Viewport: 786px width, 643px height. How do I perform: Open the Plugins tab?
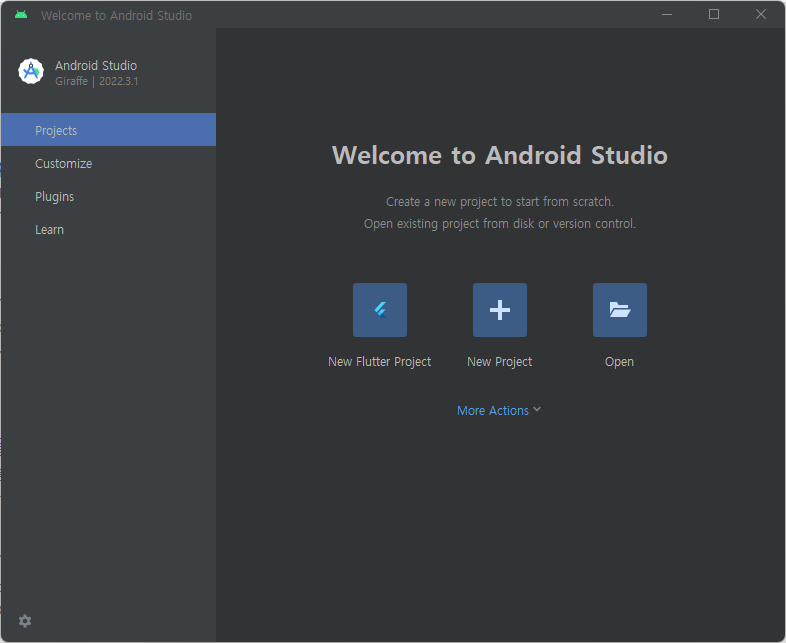tap(108, 196)
